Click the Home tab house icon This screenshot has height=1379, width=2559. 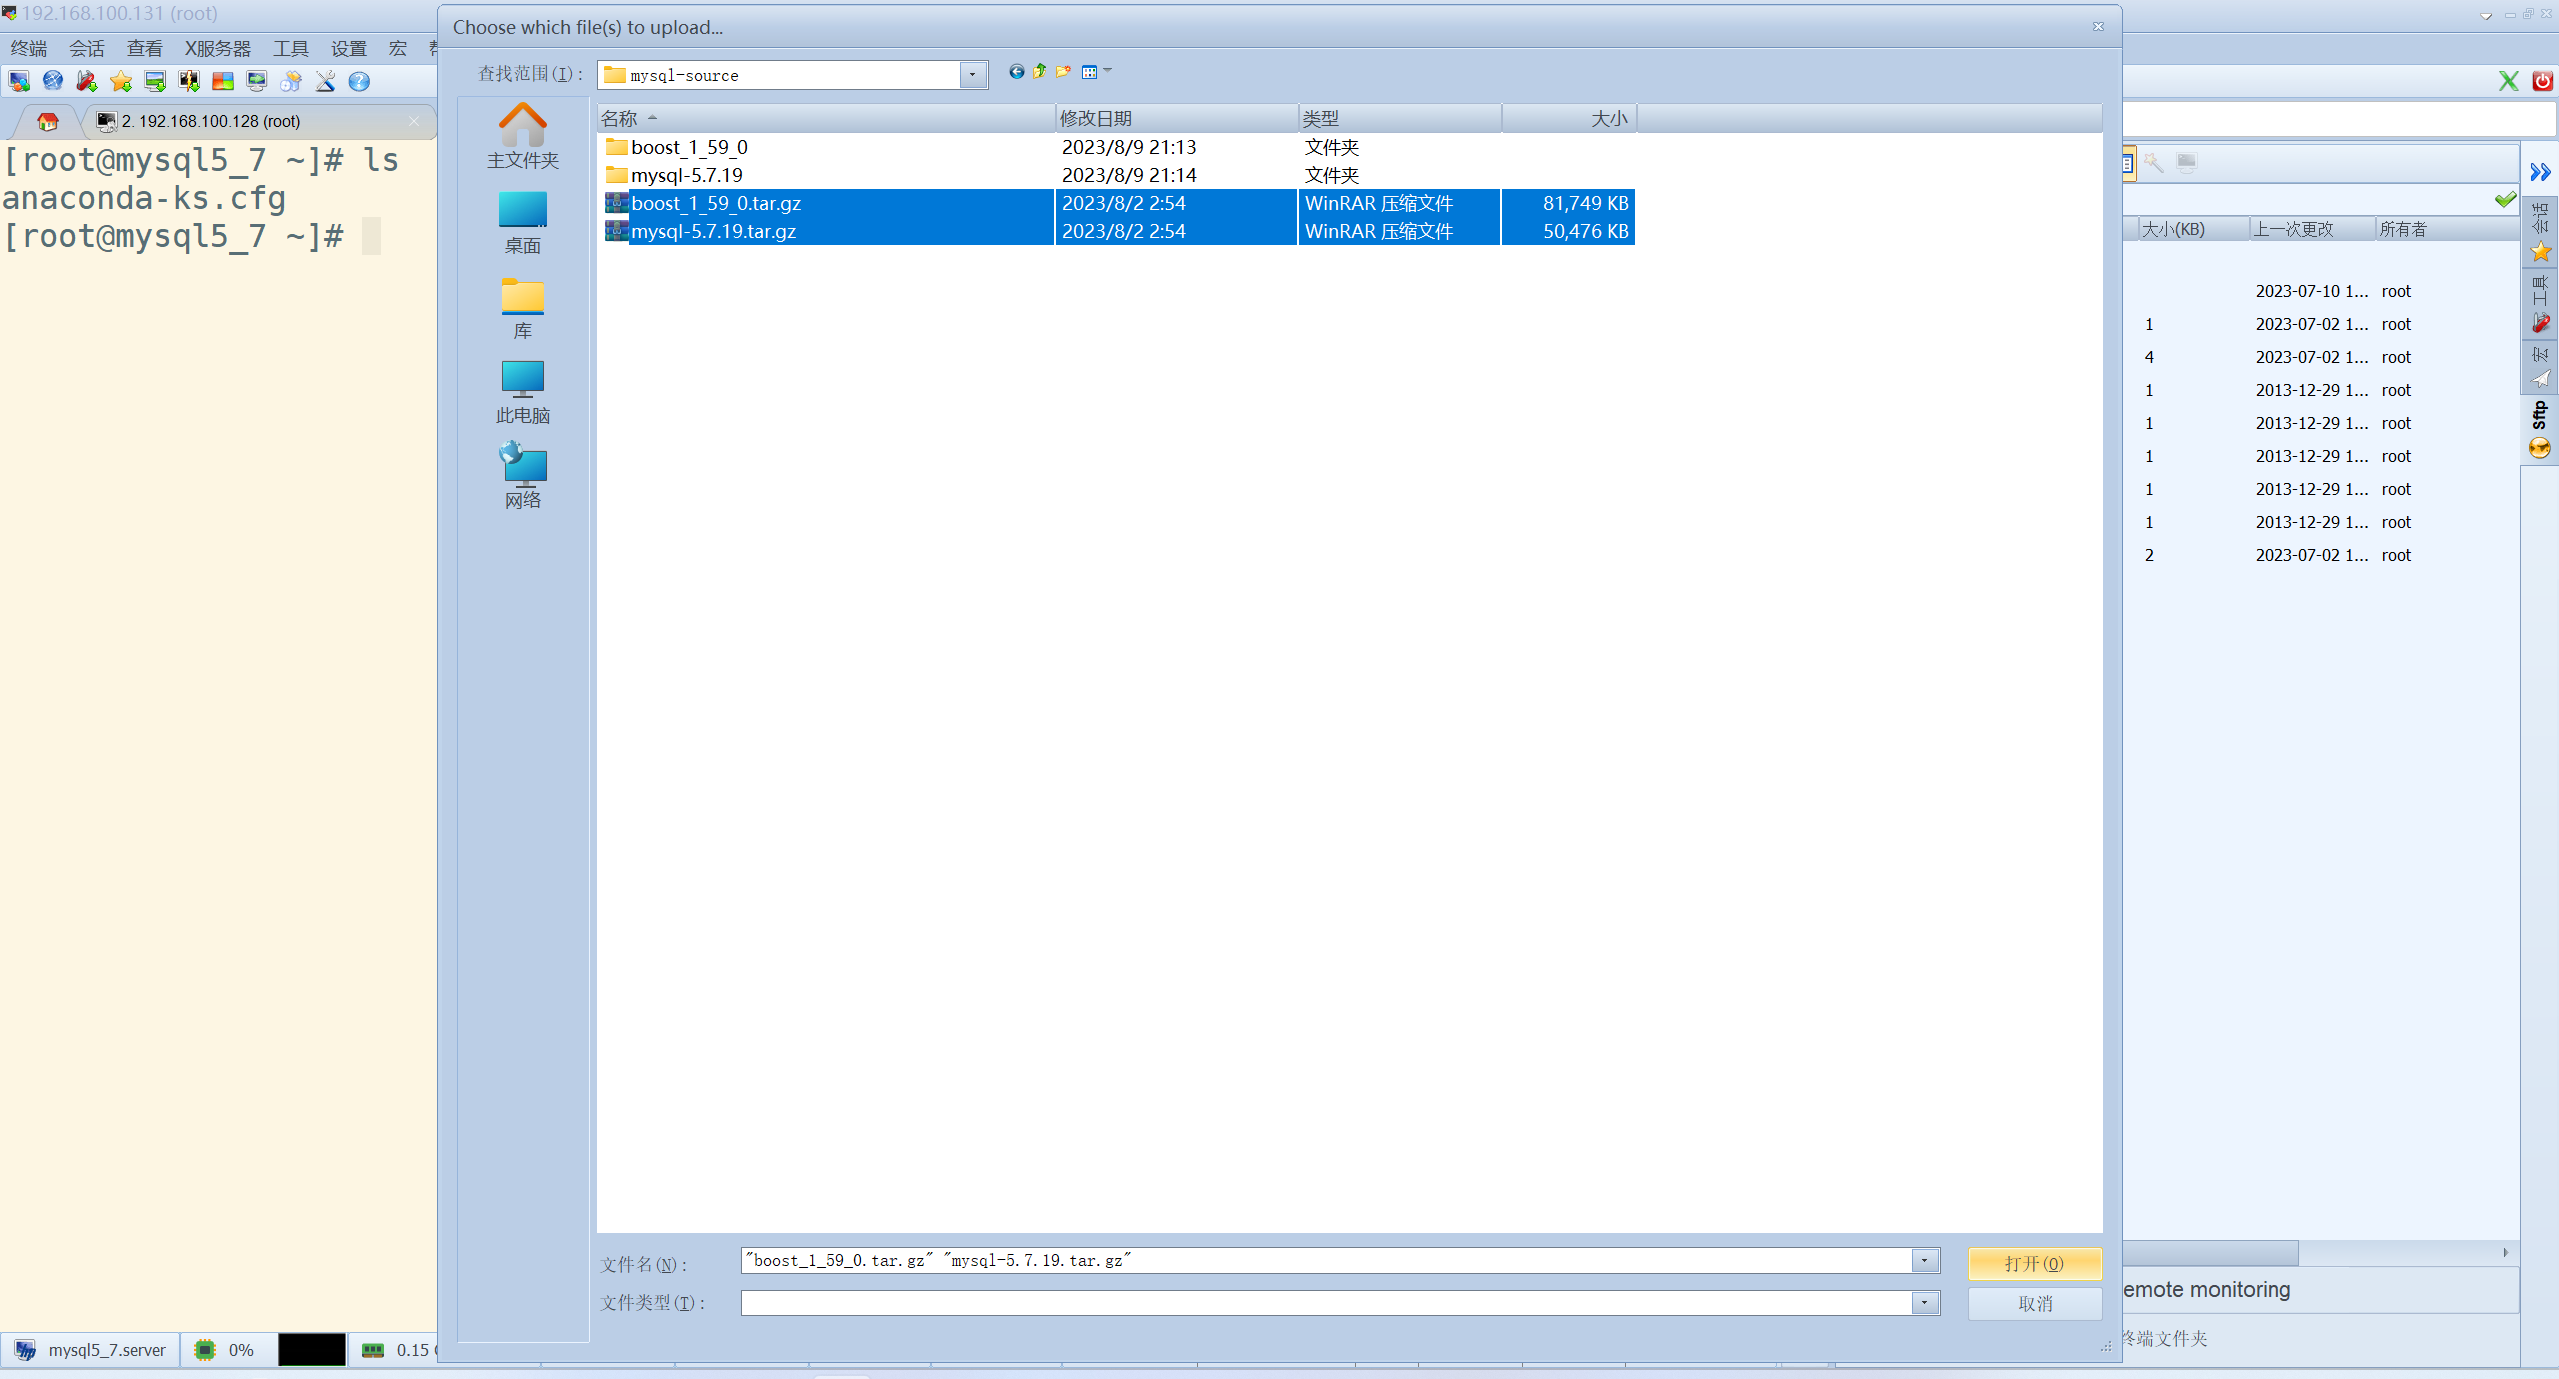[x=47, y=122]
